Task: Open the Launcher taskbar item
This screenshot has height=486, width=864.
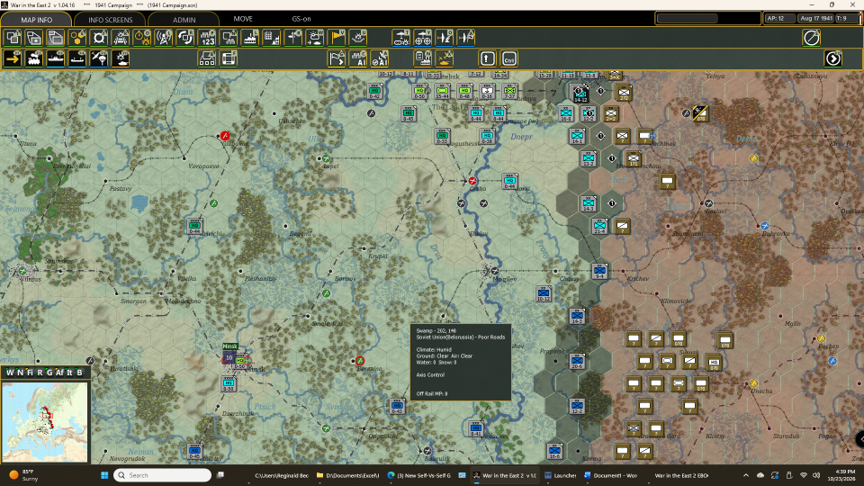Action: pyautogui.click(x=560, y=475)
